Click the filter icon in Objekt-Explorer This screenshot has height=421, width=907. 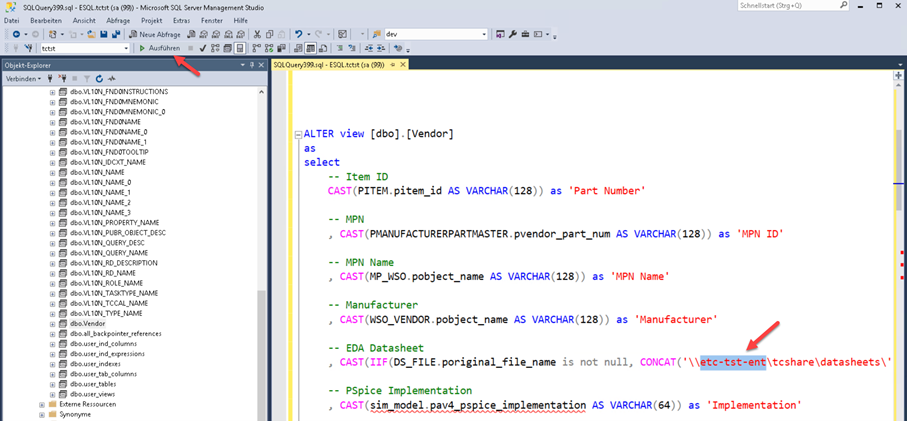pyautogui.click(x=86, y=78)
